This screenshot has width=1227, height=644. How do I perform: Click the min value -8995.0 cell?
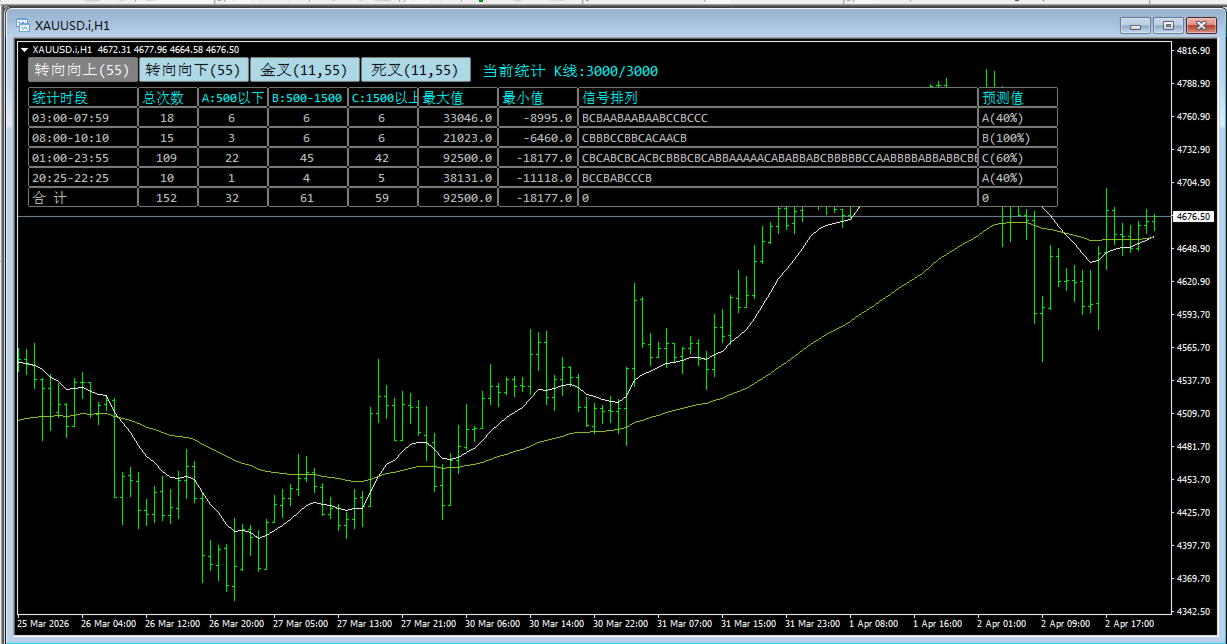pyautogui.click(x=538, y=118)
